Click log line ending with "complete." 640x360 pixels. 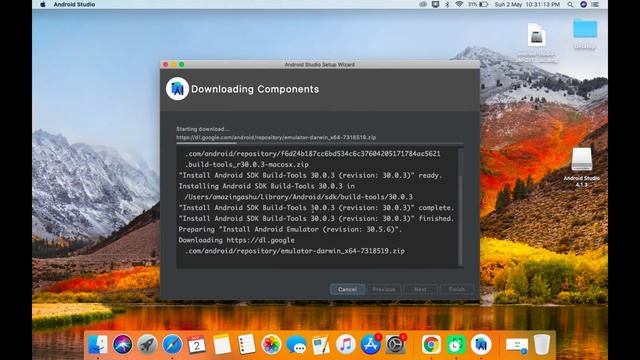pos(316,208)
